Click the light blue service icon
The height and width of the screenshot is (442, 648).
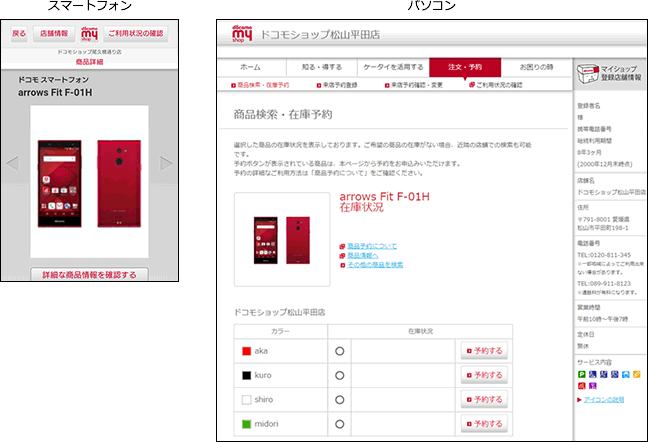(x=626, y=374)
